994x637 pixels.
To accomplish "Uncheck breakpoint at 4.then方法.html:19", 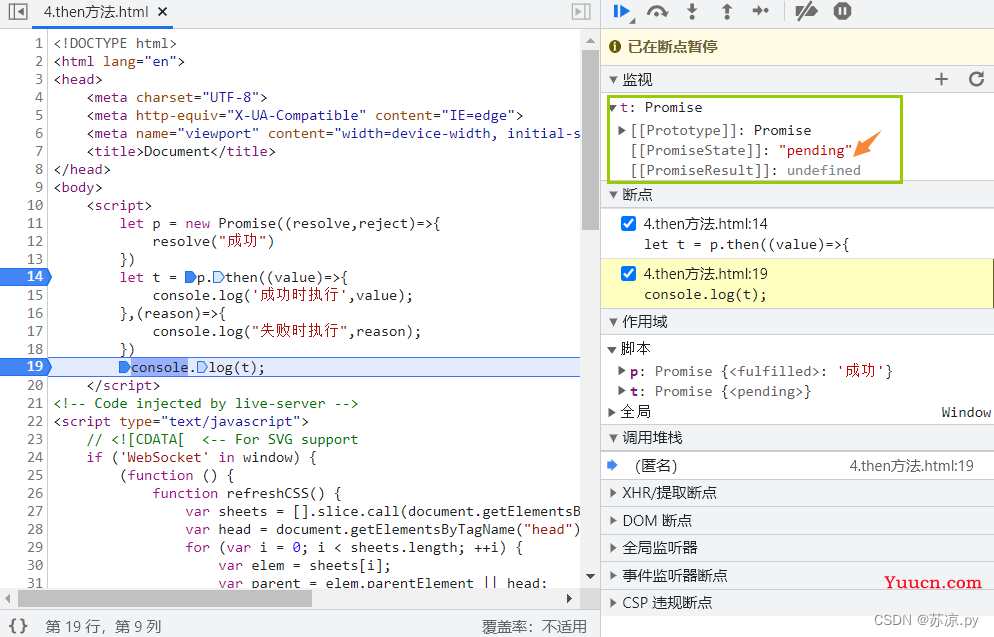I will pos(628,273).
